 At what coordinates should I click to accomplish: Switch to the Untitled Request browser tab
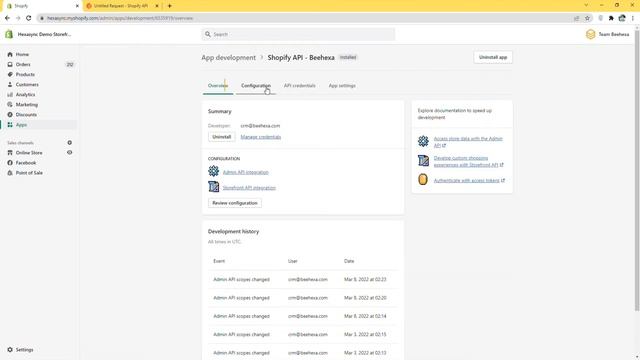121,6
